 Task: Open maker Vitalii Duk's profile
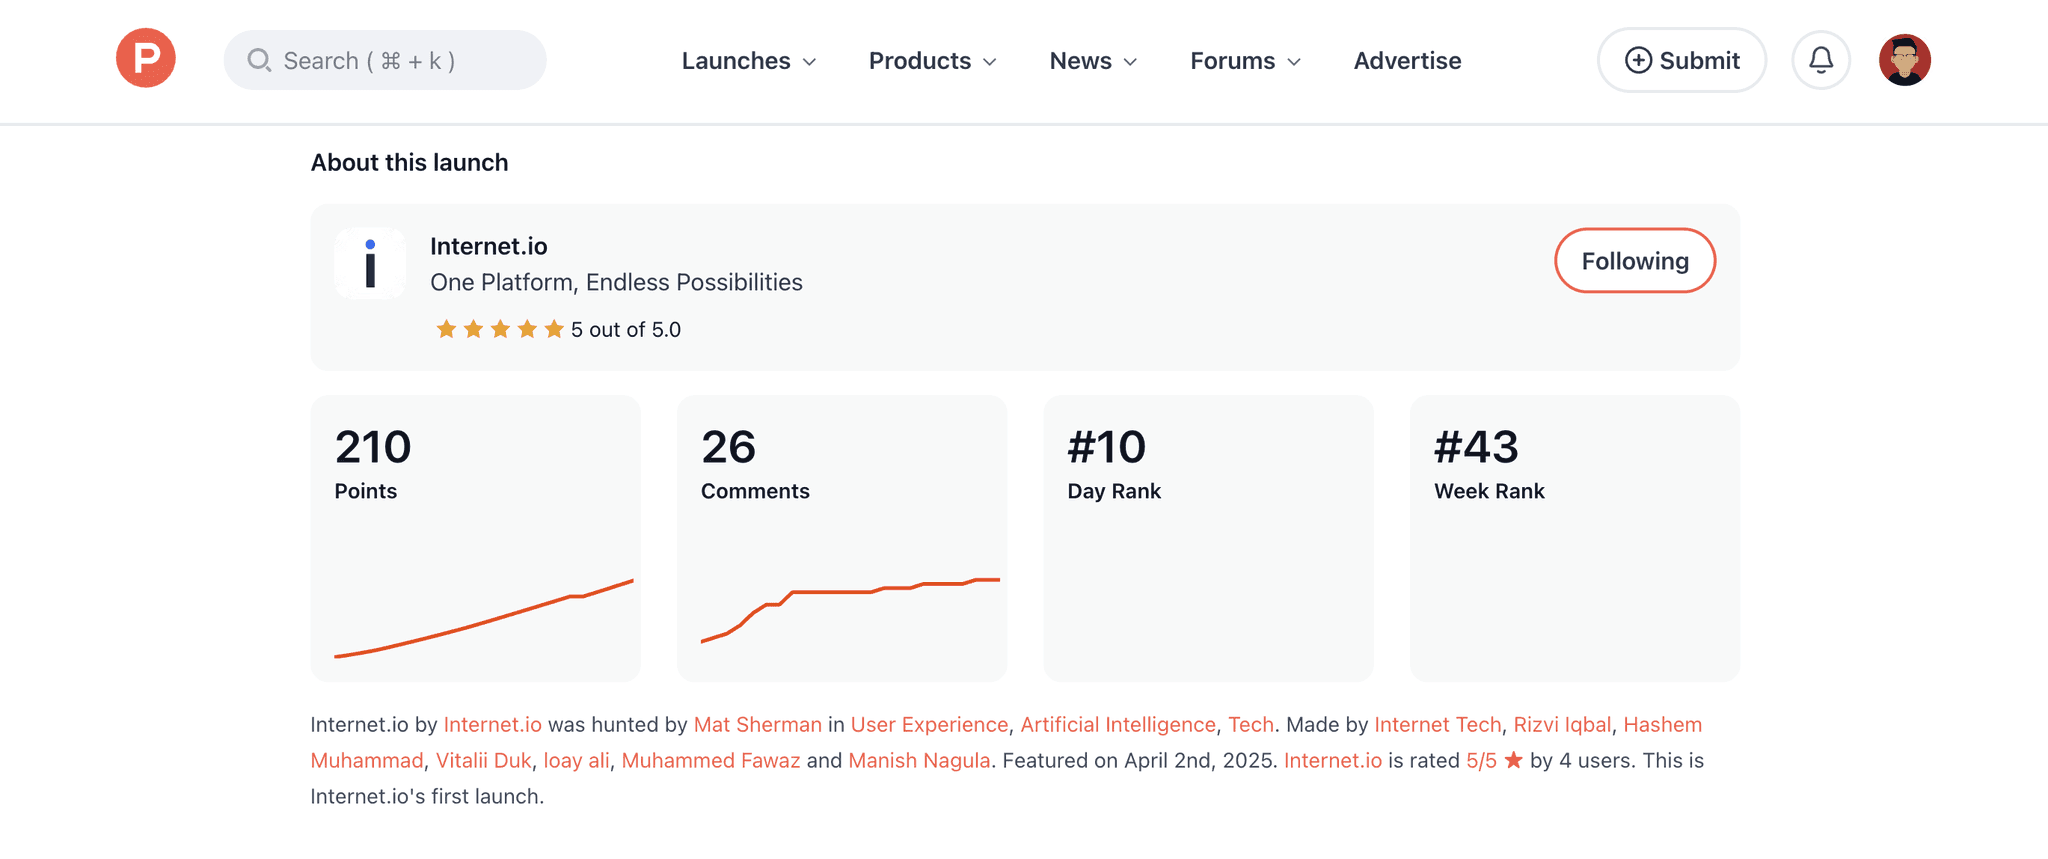tap(483, 760)
